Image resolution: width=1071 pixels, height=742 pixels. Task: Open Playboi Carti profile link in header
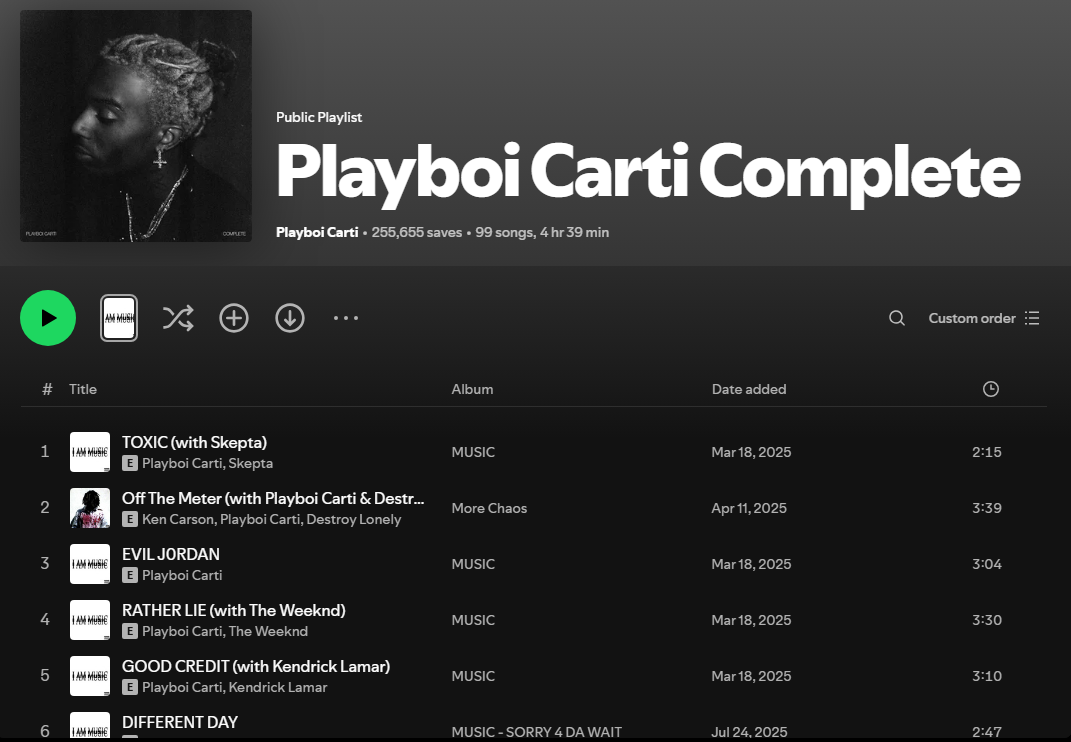click(x=317, y=232)
